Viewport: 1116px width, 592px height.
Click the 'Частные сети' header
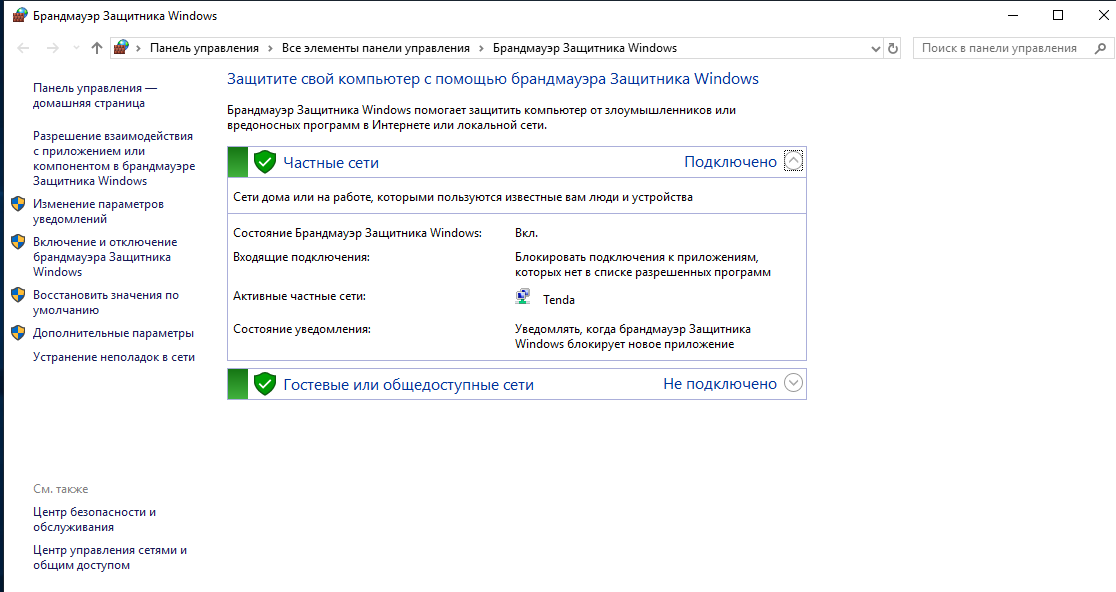[331, 163]
